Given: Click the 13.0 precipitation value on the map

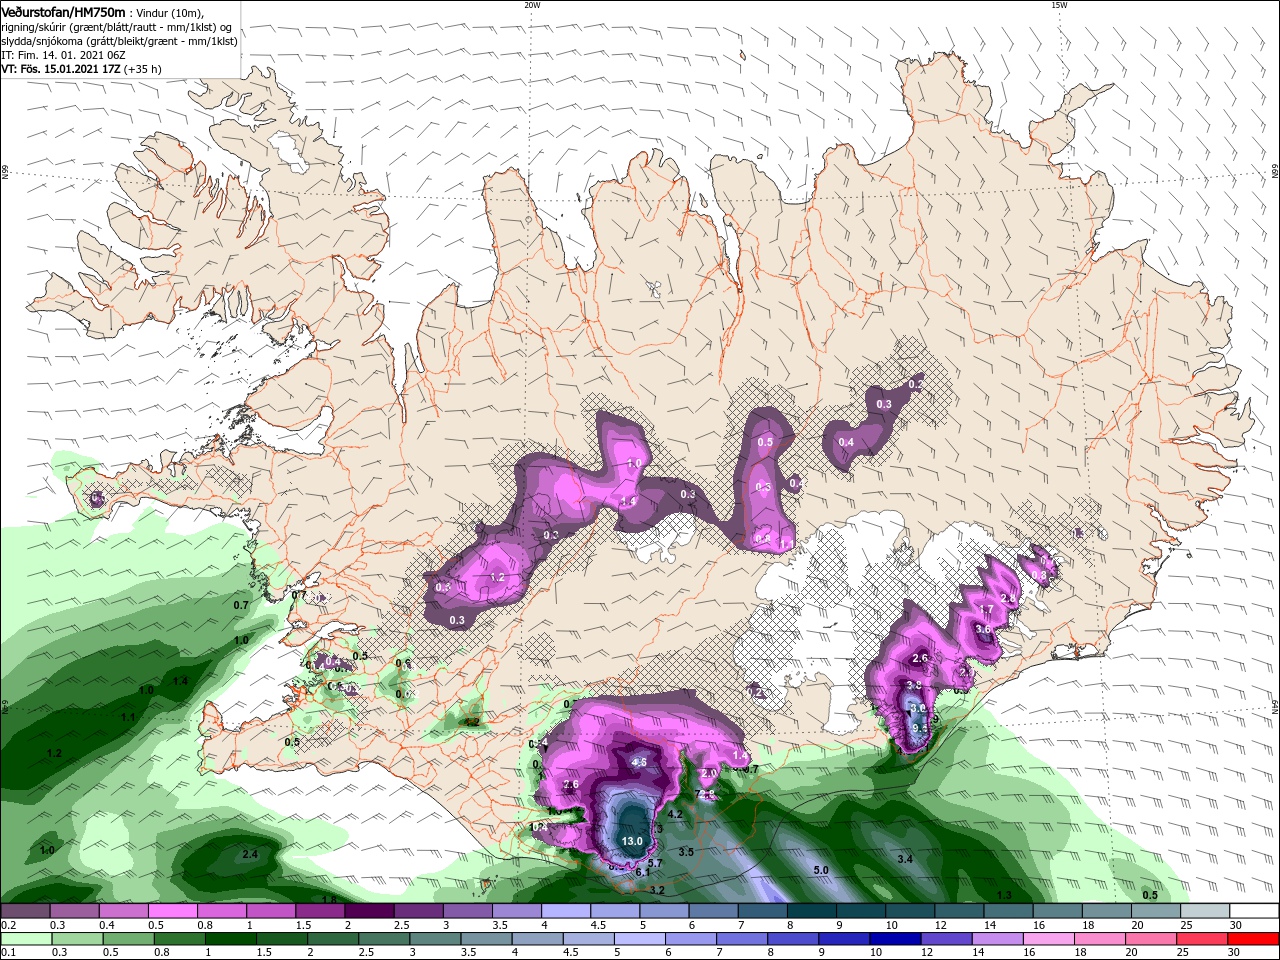Looking at the screenshot, I should pyautogui.click(x=632, y=841).
